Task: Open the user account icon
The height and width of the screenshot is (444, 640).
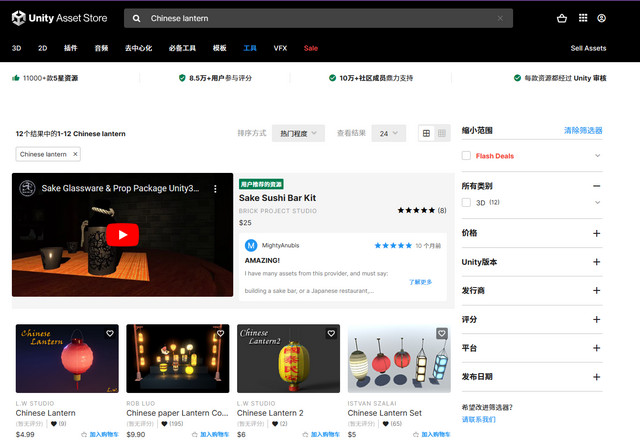Action: pyautogui.click(x=601, y=18)
